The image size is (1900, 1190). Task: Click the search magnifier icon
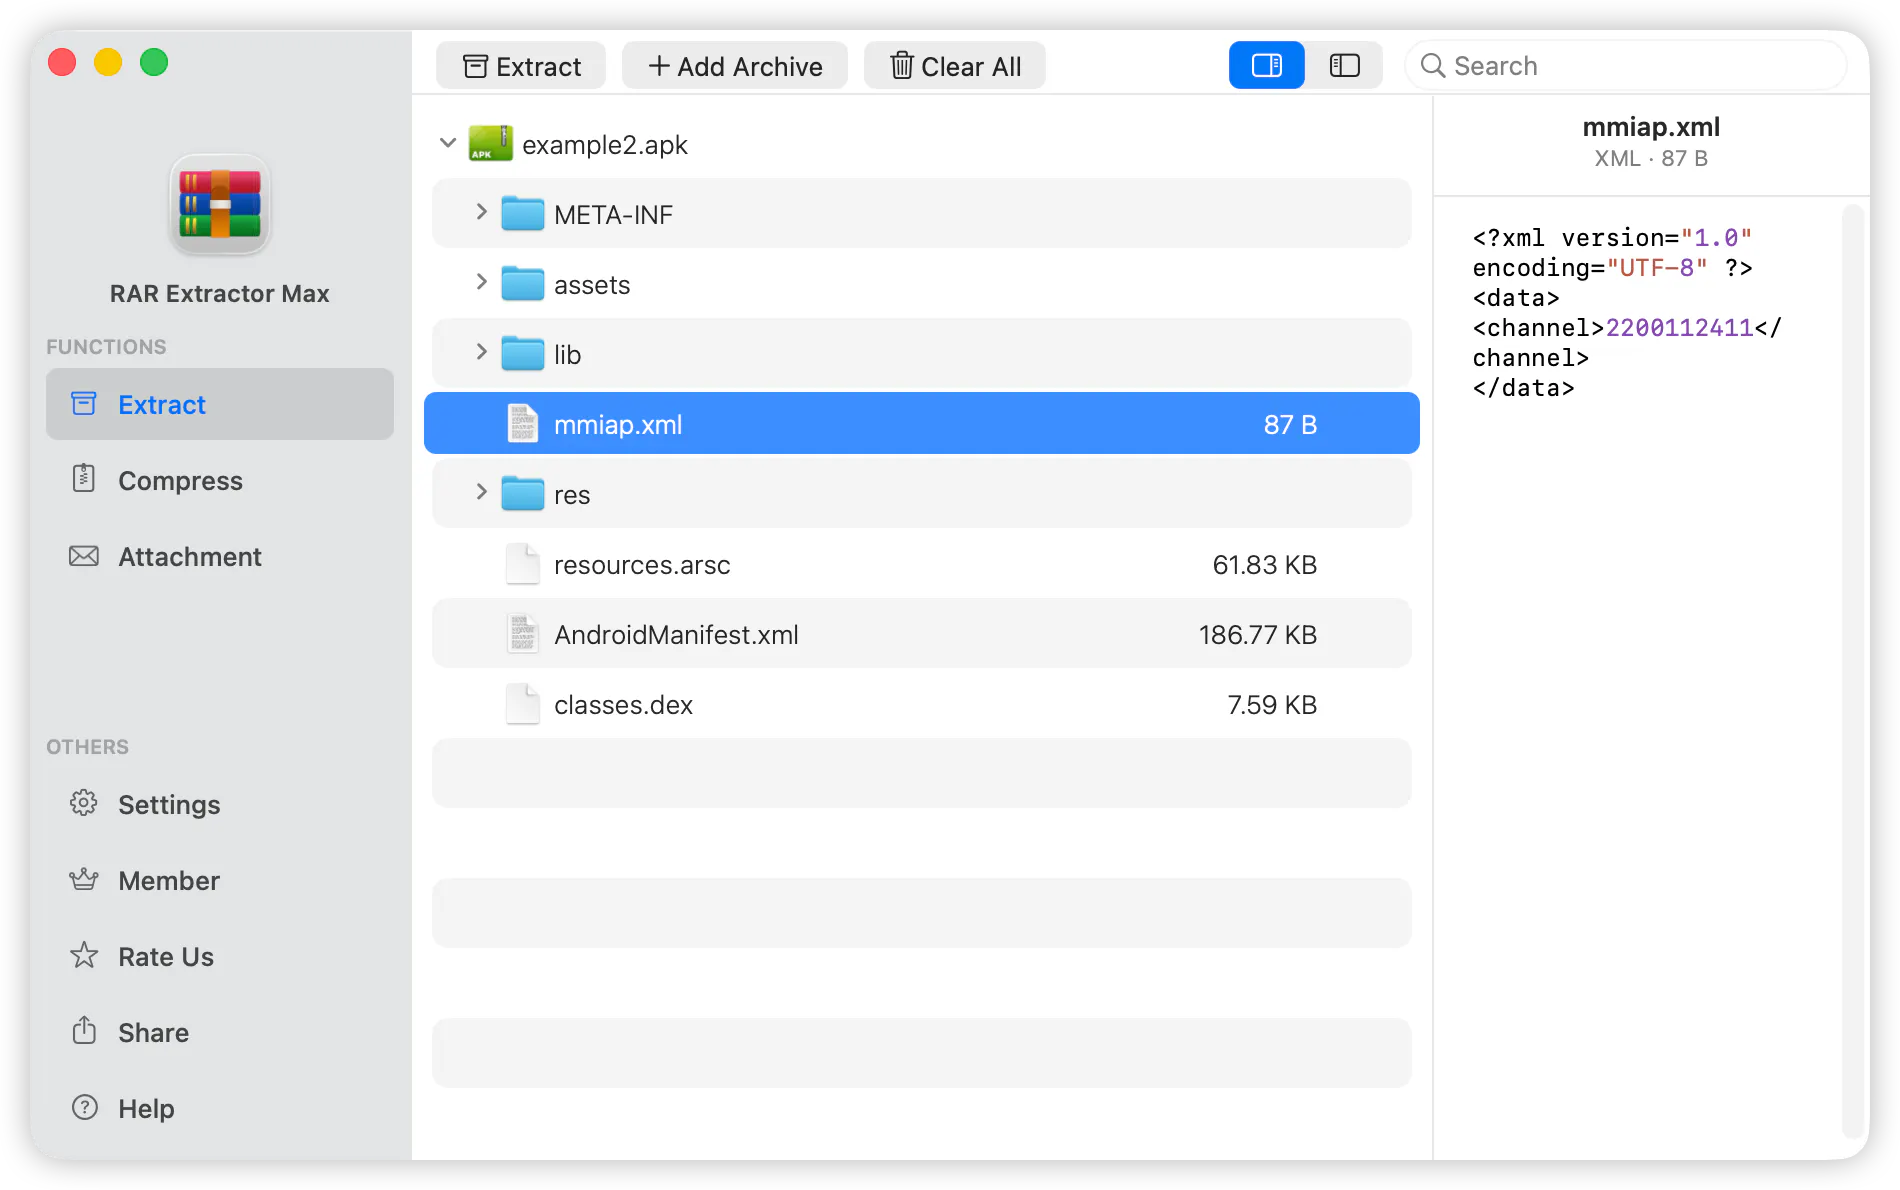click(1433, 66)
